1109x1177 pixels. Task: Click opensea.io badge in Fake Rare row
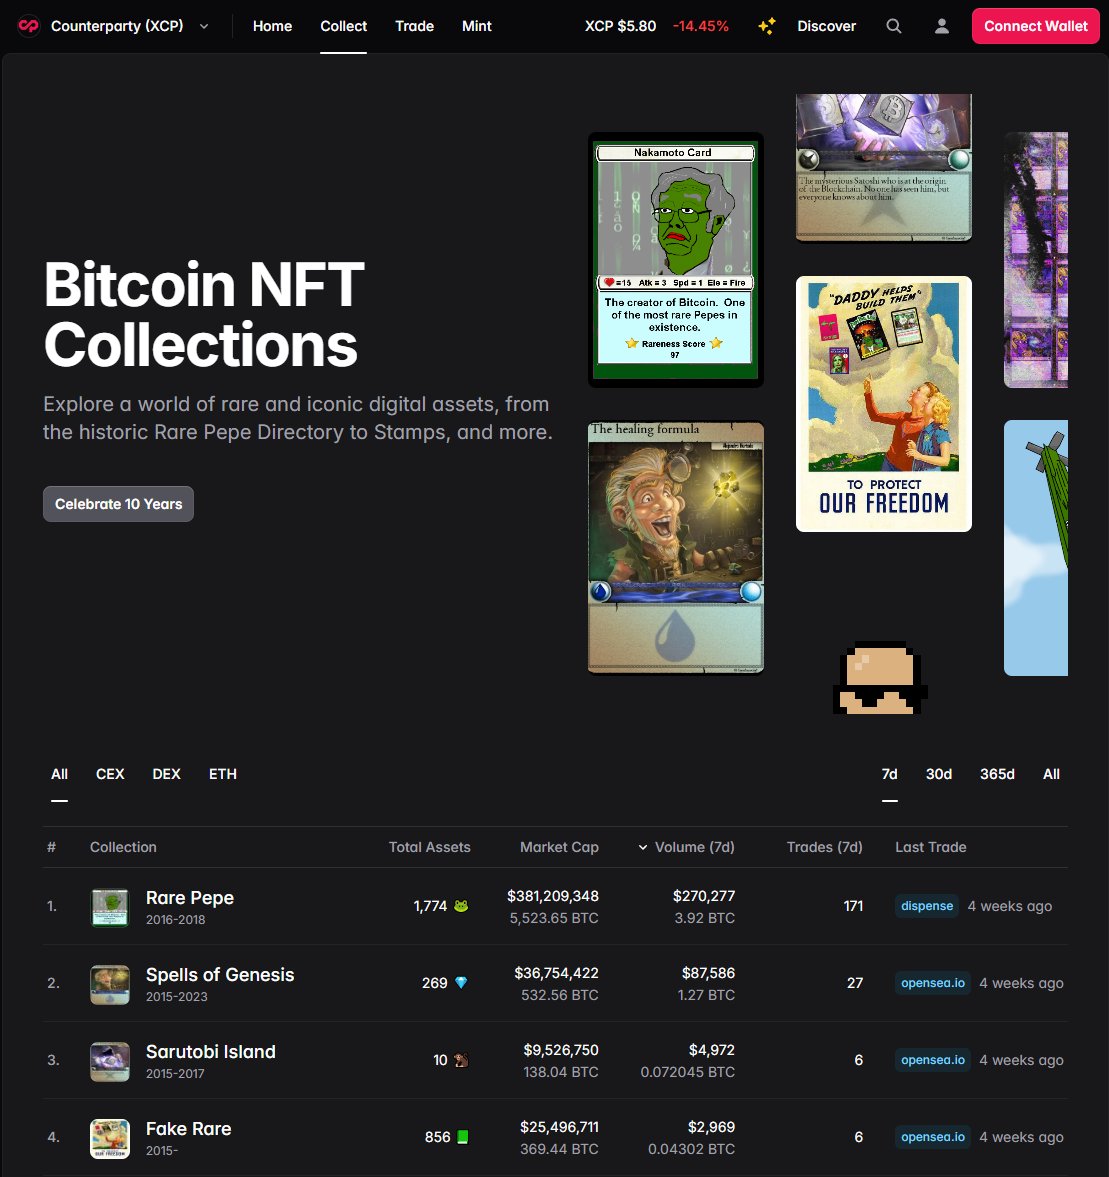[x=933, y=1136]
